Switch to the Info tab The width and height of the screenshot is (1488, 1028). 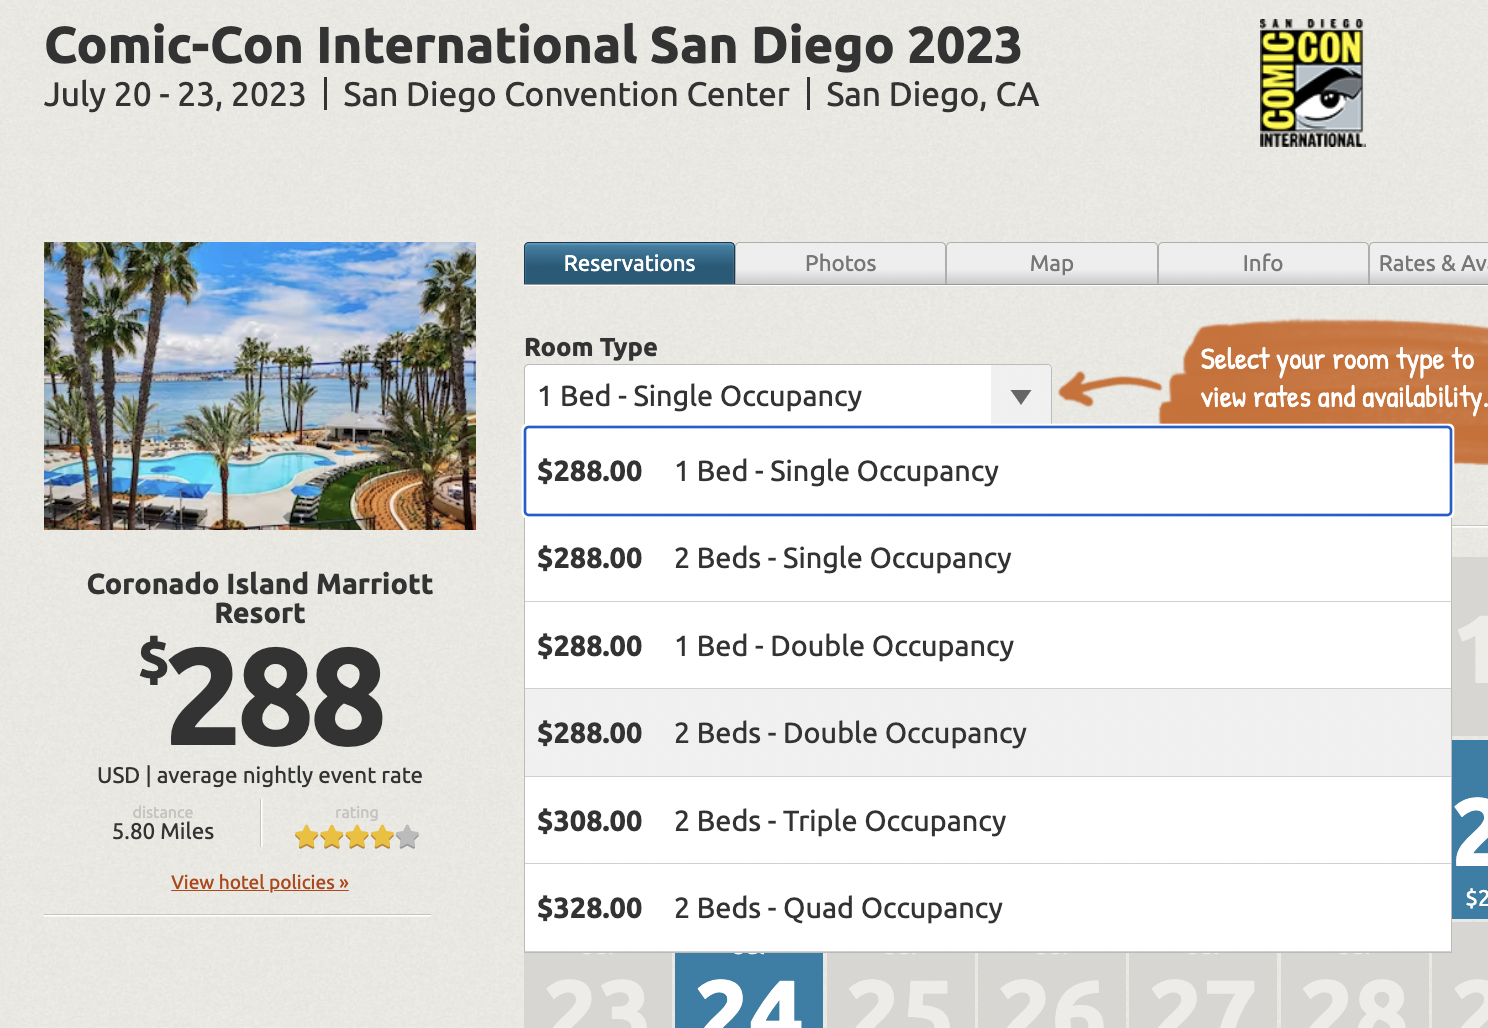point(1263,263)
